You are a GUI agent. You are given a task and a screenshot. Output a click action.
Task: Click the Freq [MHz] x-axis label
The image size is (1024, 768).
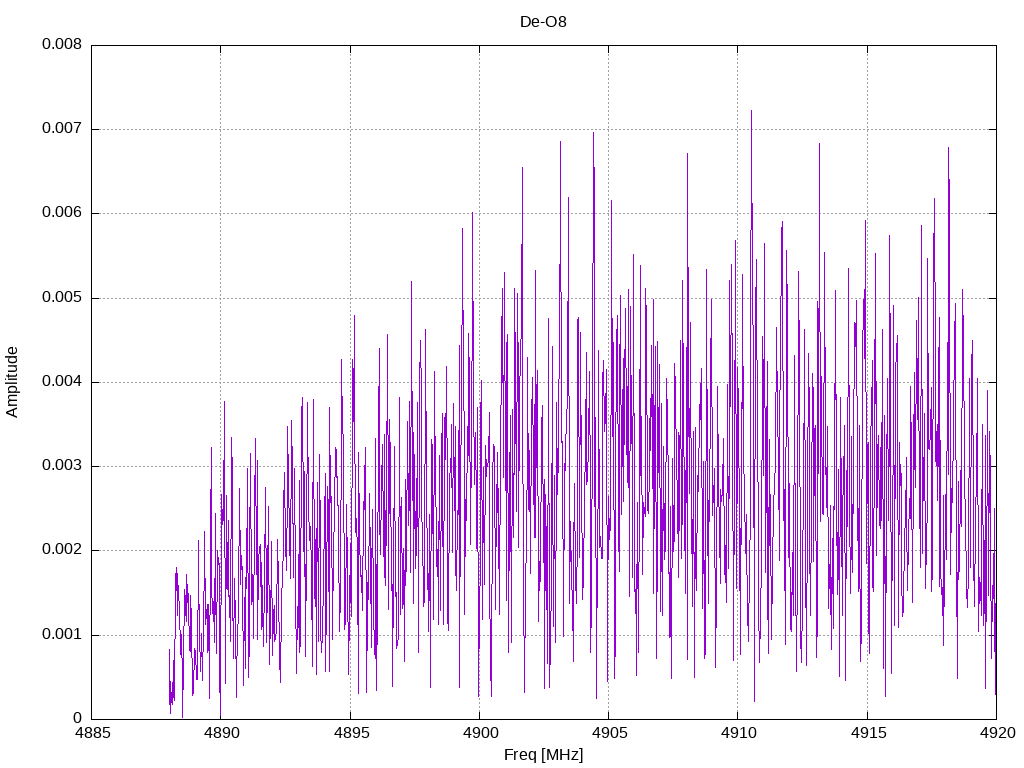[x=543, y=754]
